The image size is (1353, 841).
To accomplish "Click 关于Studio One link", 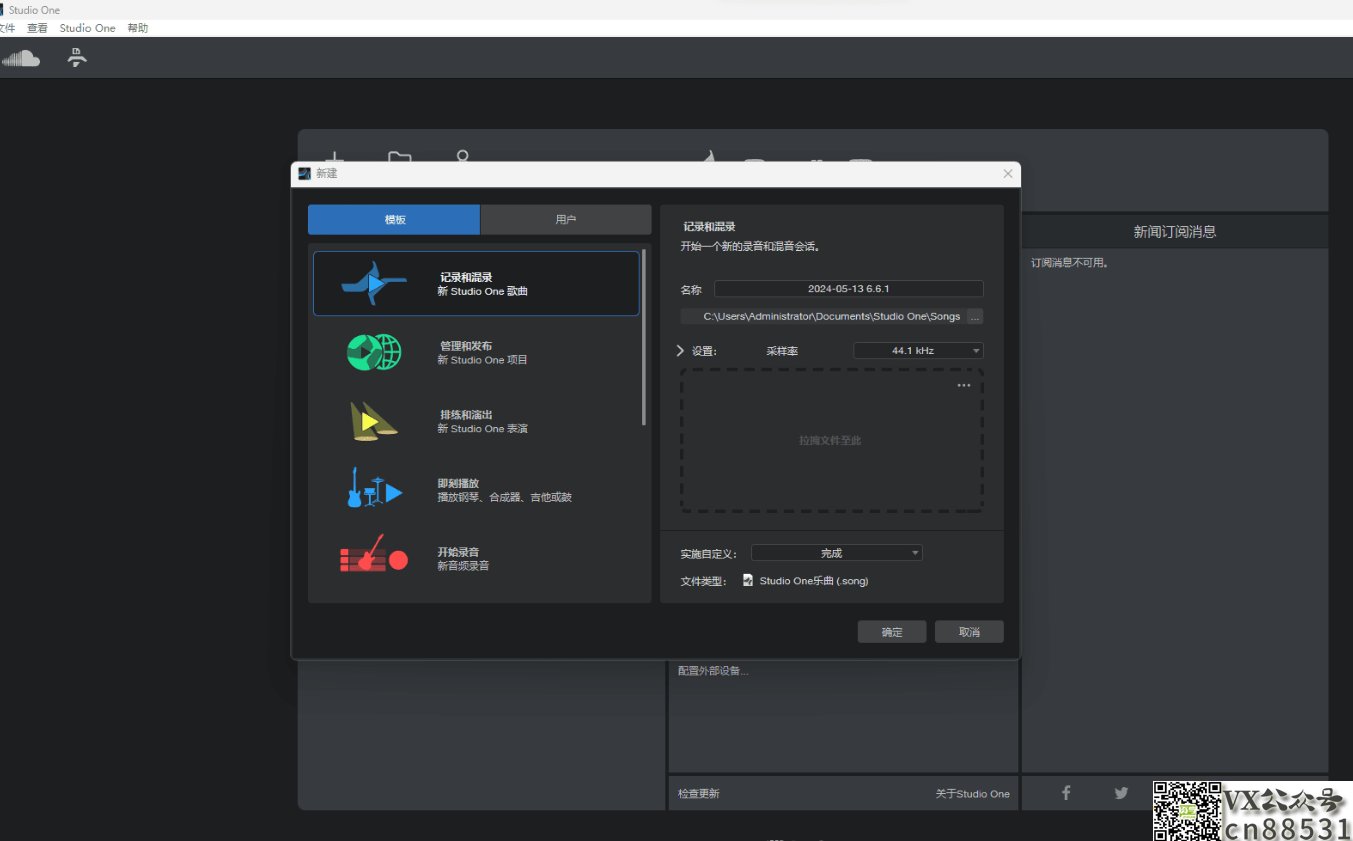I will [973, 794].
